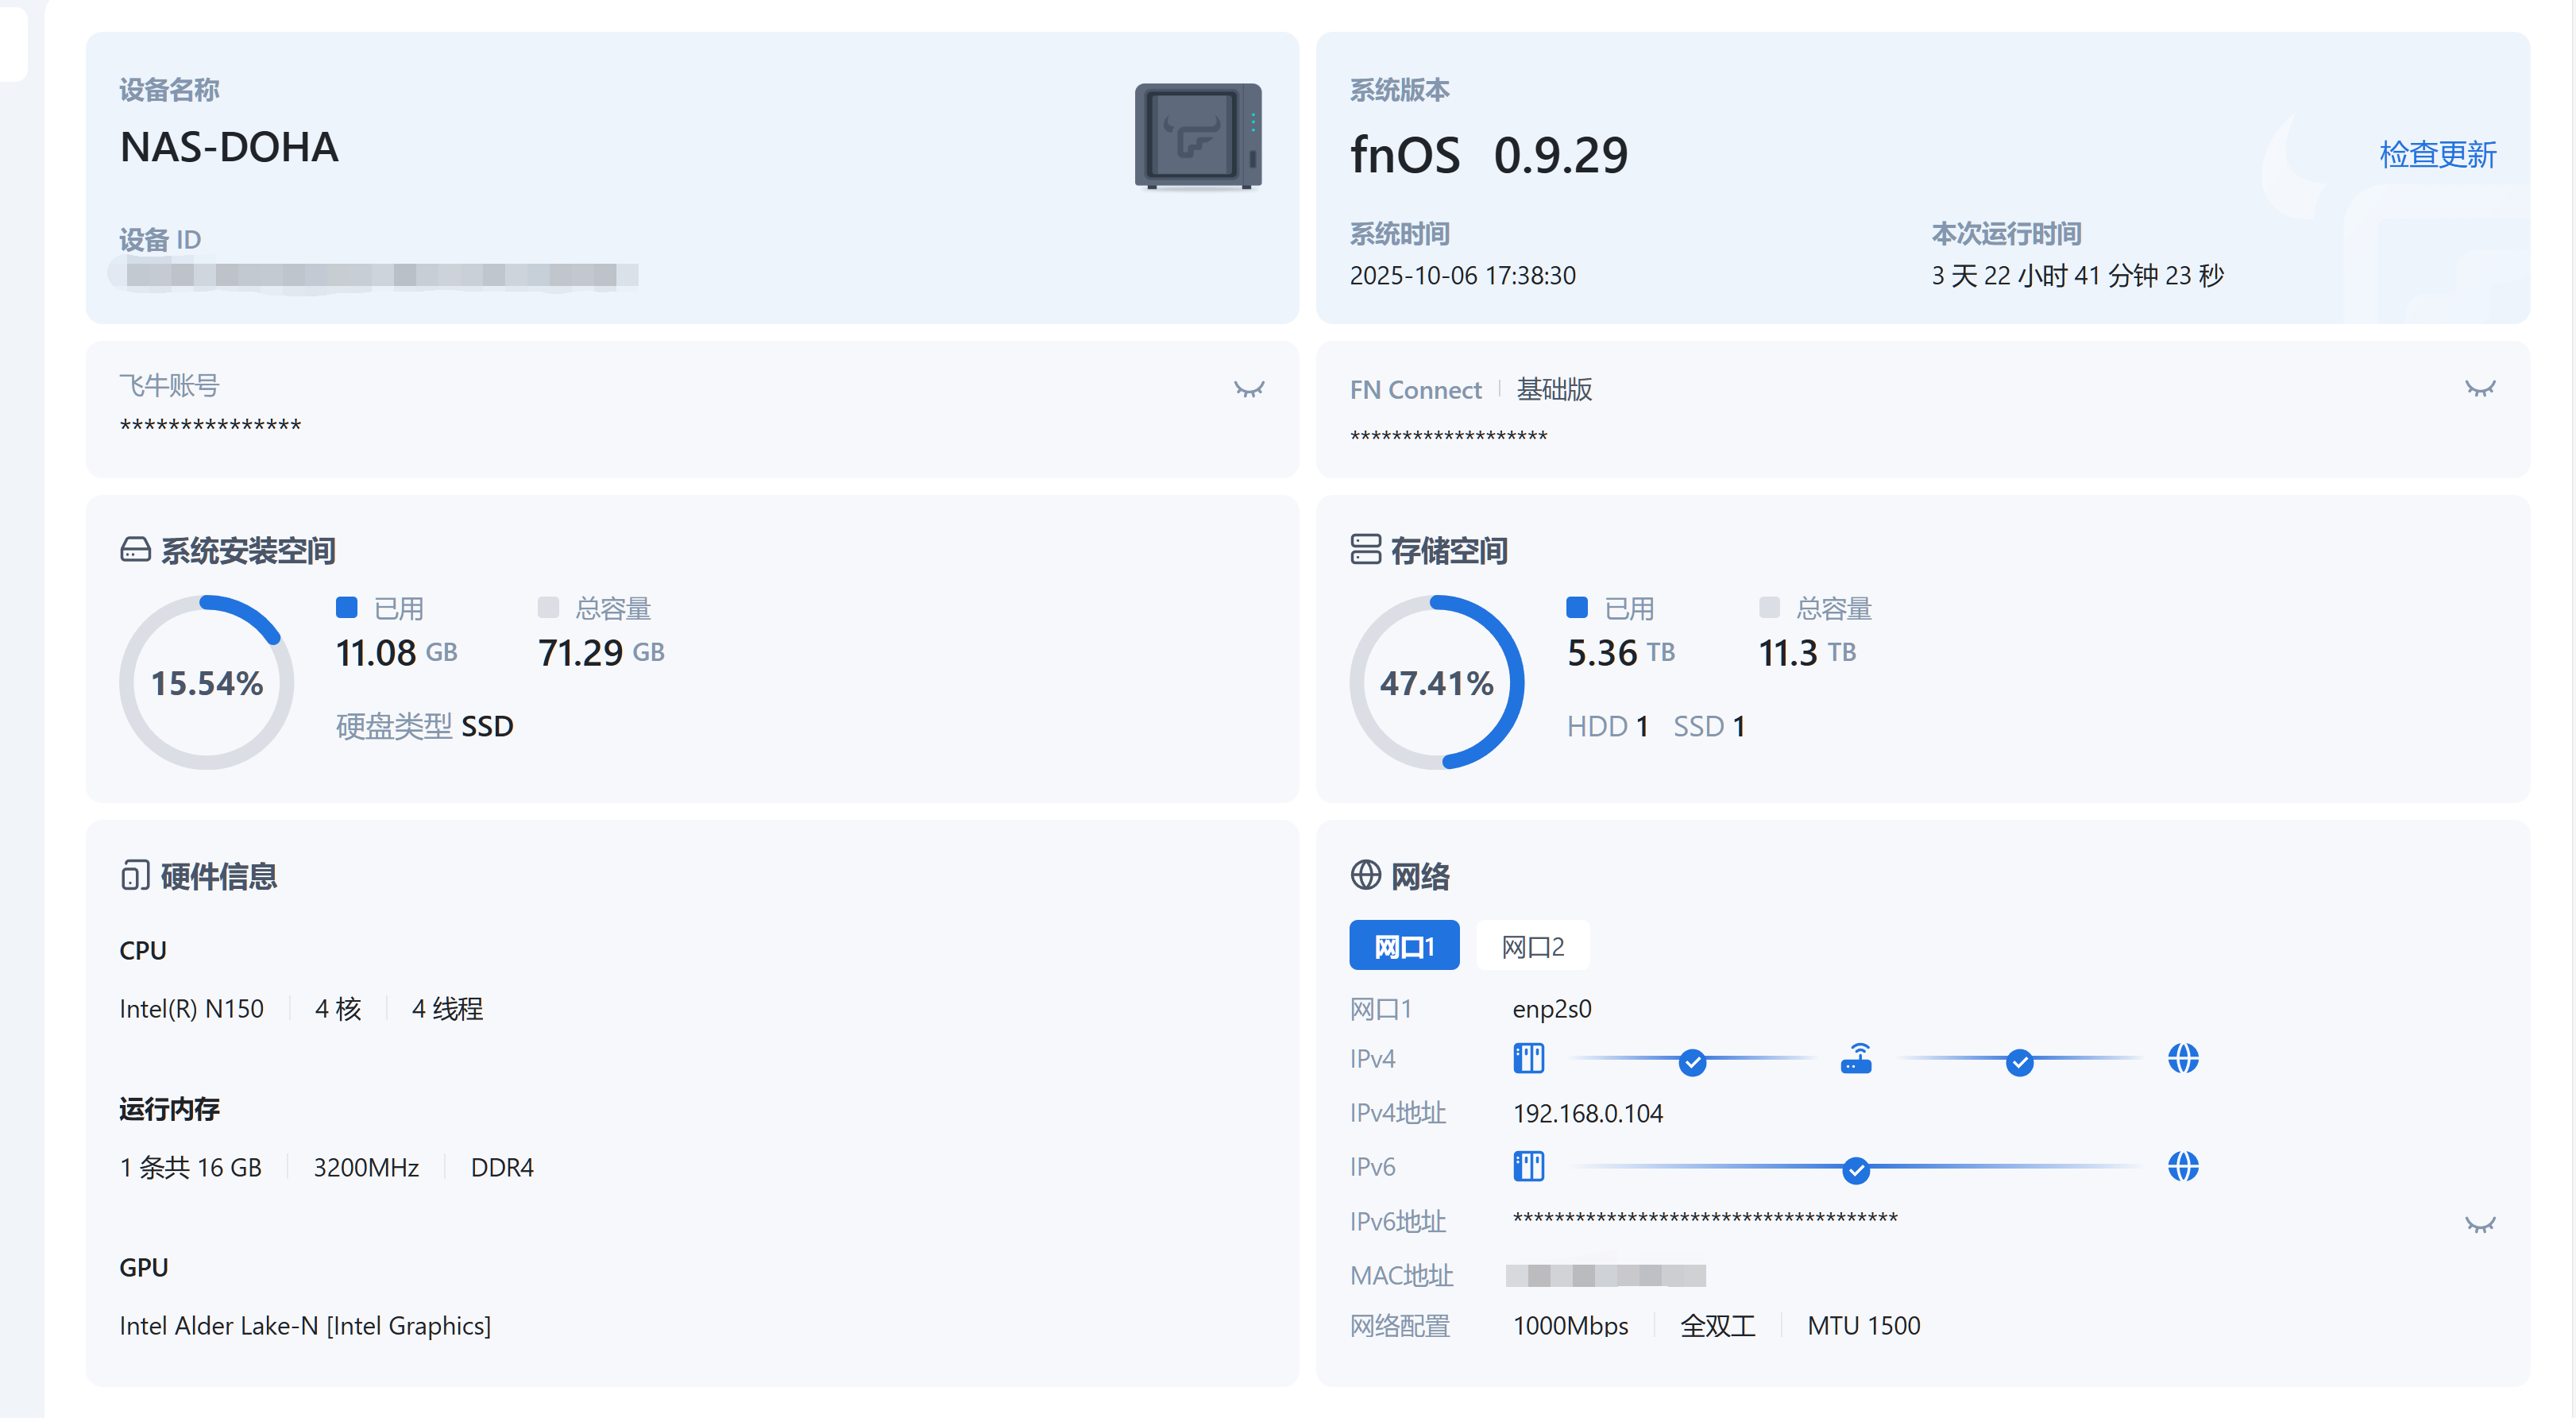Click the router icon in IPv4 path

click(1856, 1058)
